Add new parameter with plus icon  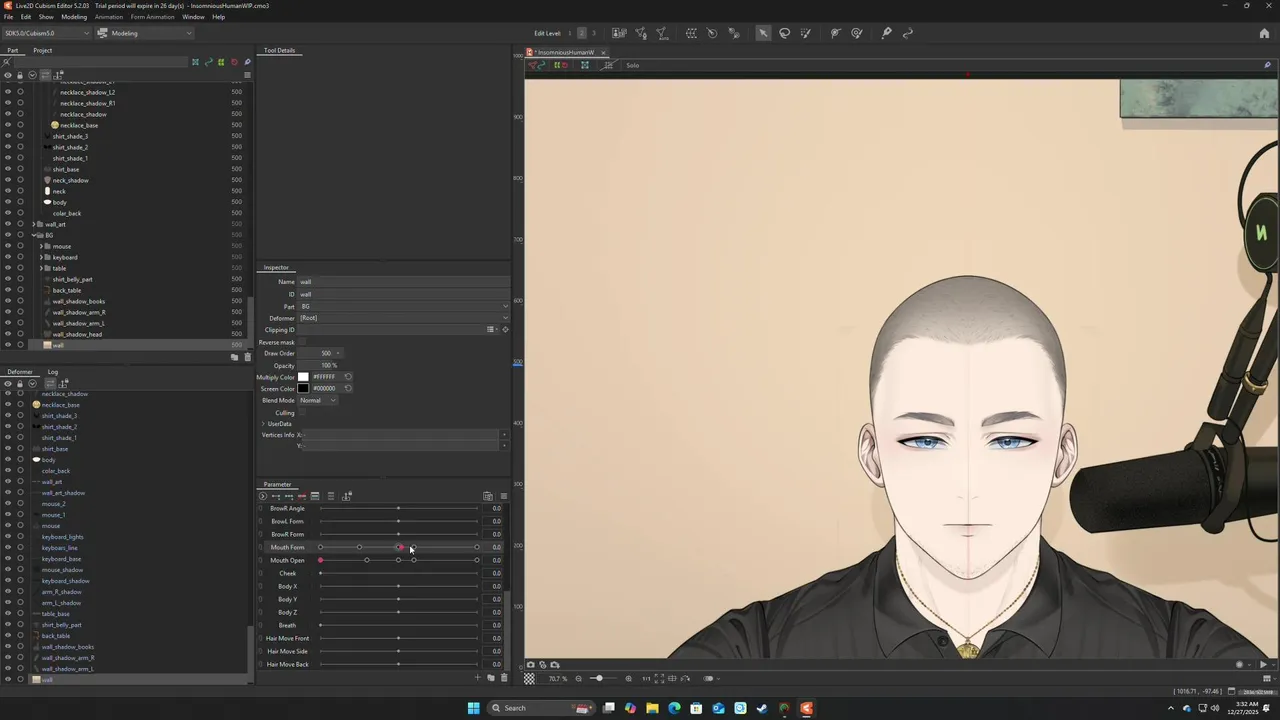[x=477, y=678]
